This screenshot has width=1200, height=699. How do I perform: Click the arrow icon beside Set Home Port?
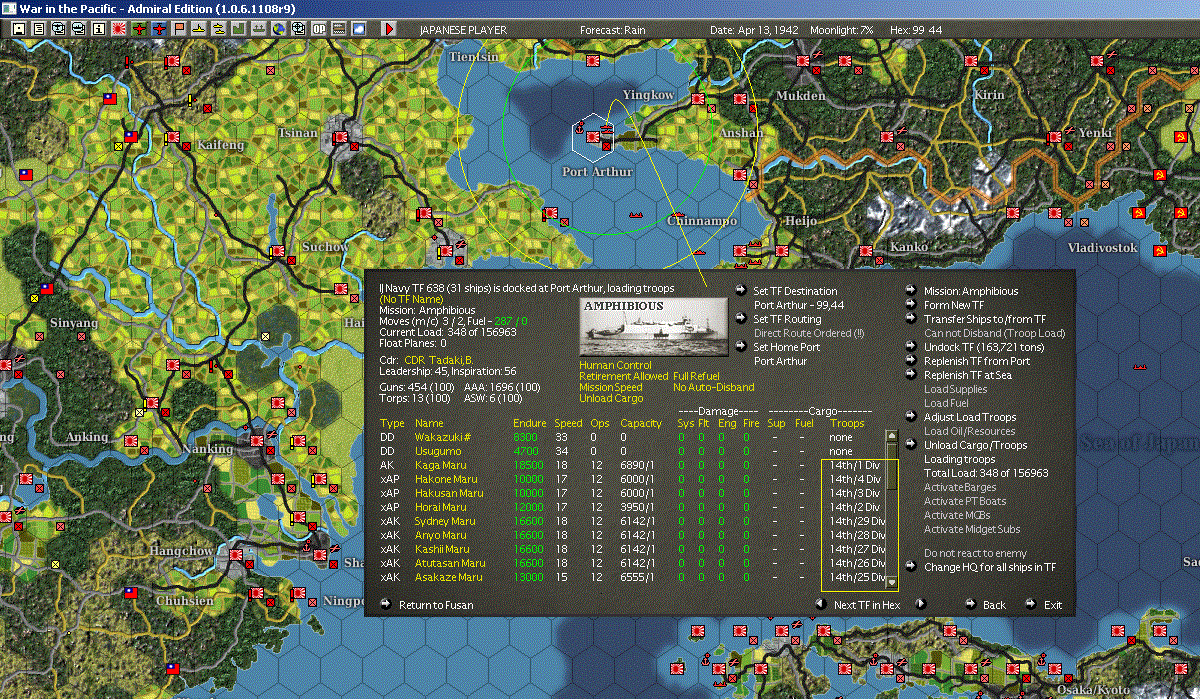tap(741, 347)
